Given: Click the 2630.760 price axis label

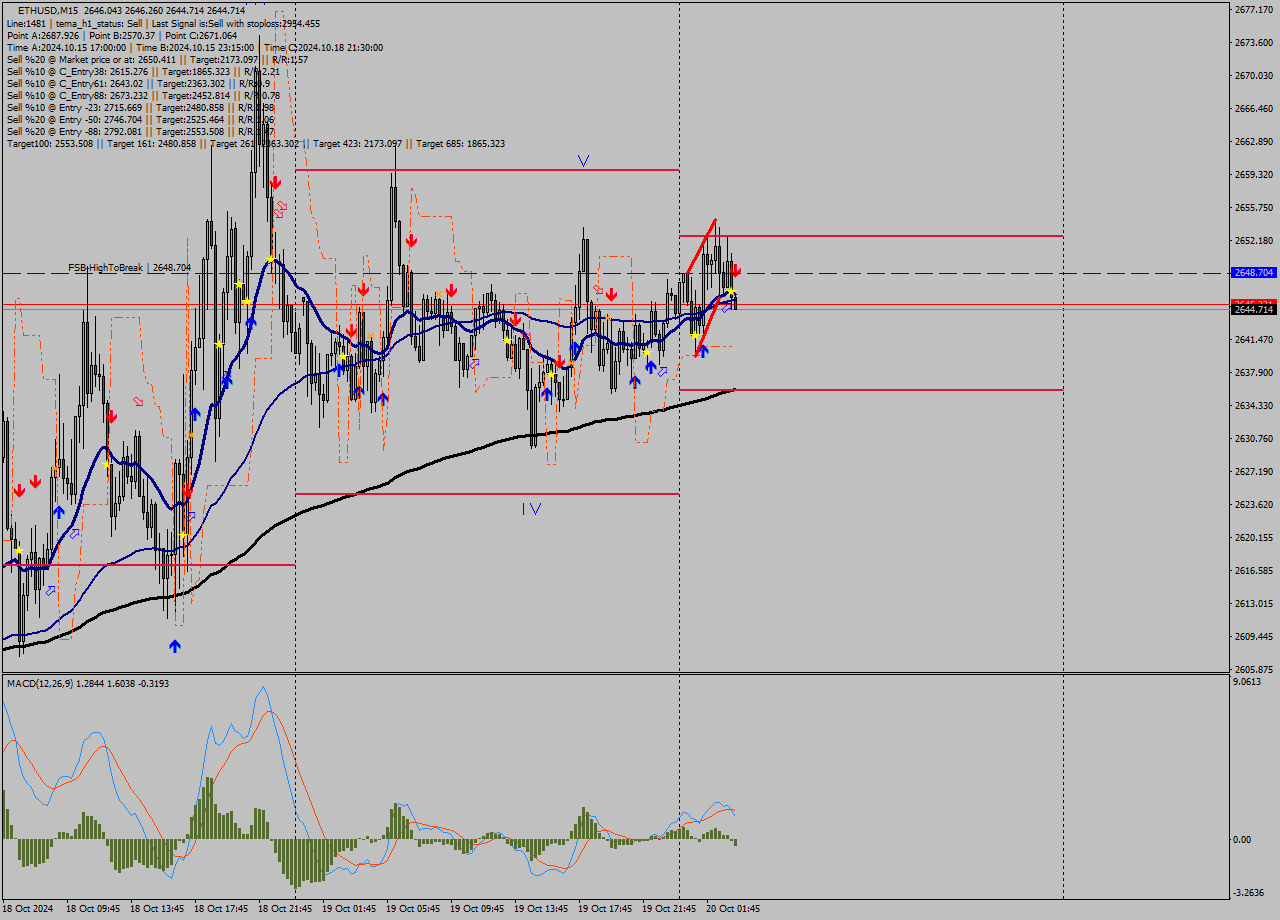Looking at the screenshot, I should pyautogui.click(x=1253, y=439).
